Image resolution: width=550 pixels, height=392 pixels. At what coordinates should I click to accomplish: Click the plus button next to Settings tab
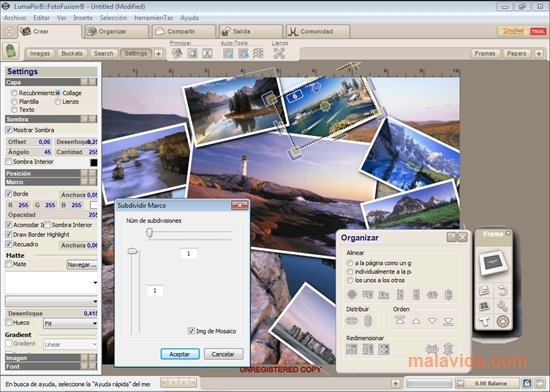click(x=158, y=54)
